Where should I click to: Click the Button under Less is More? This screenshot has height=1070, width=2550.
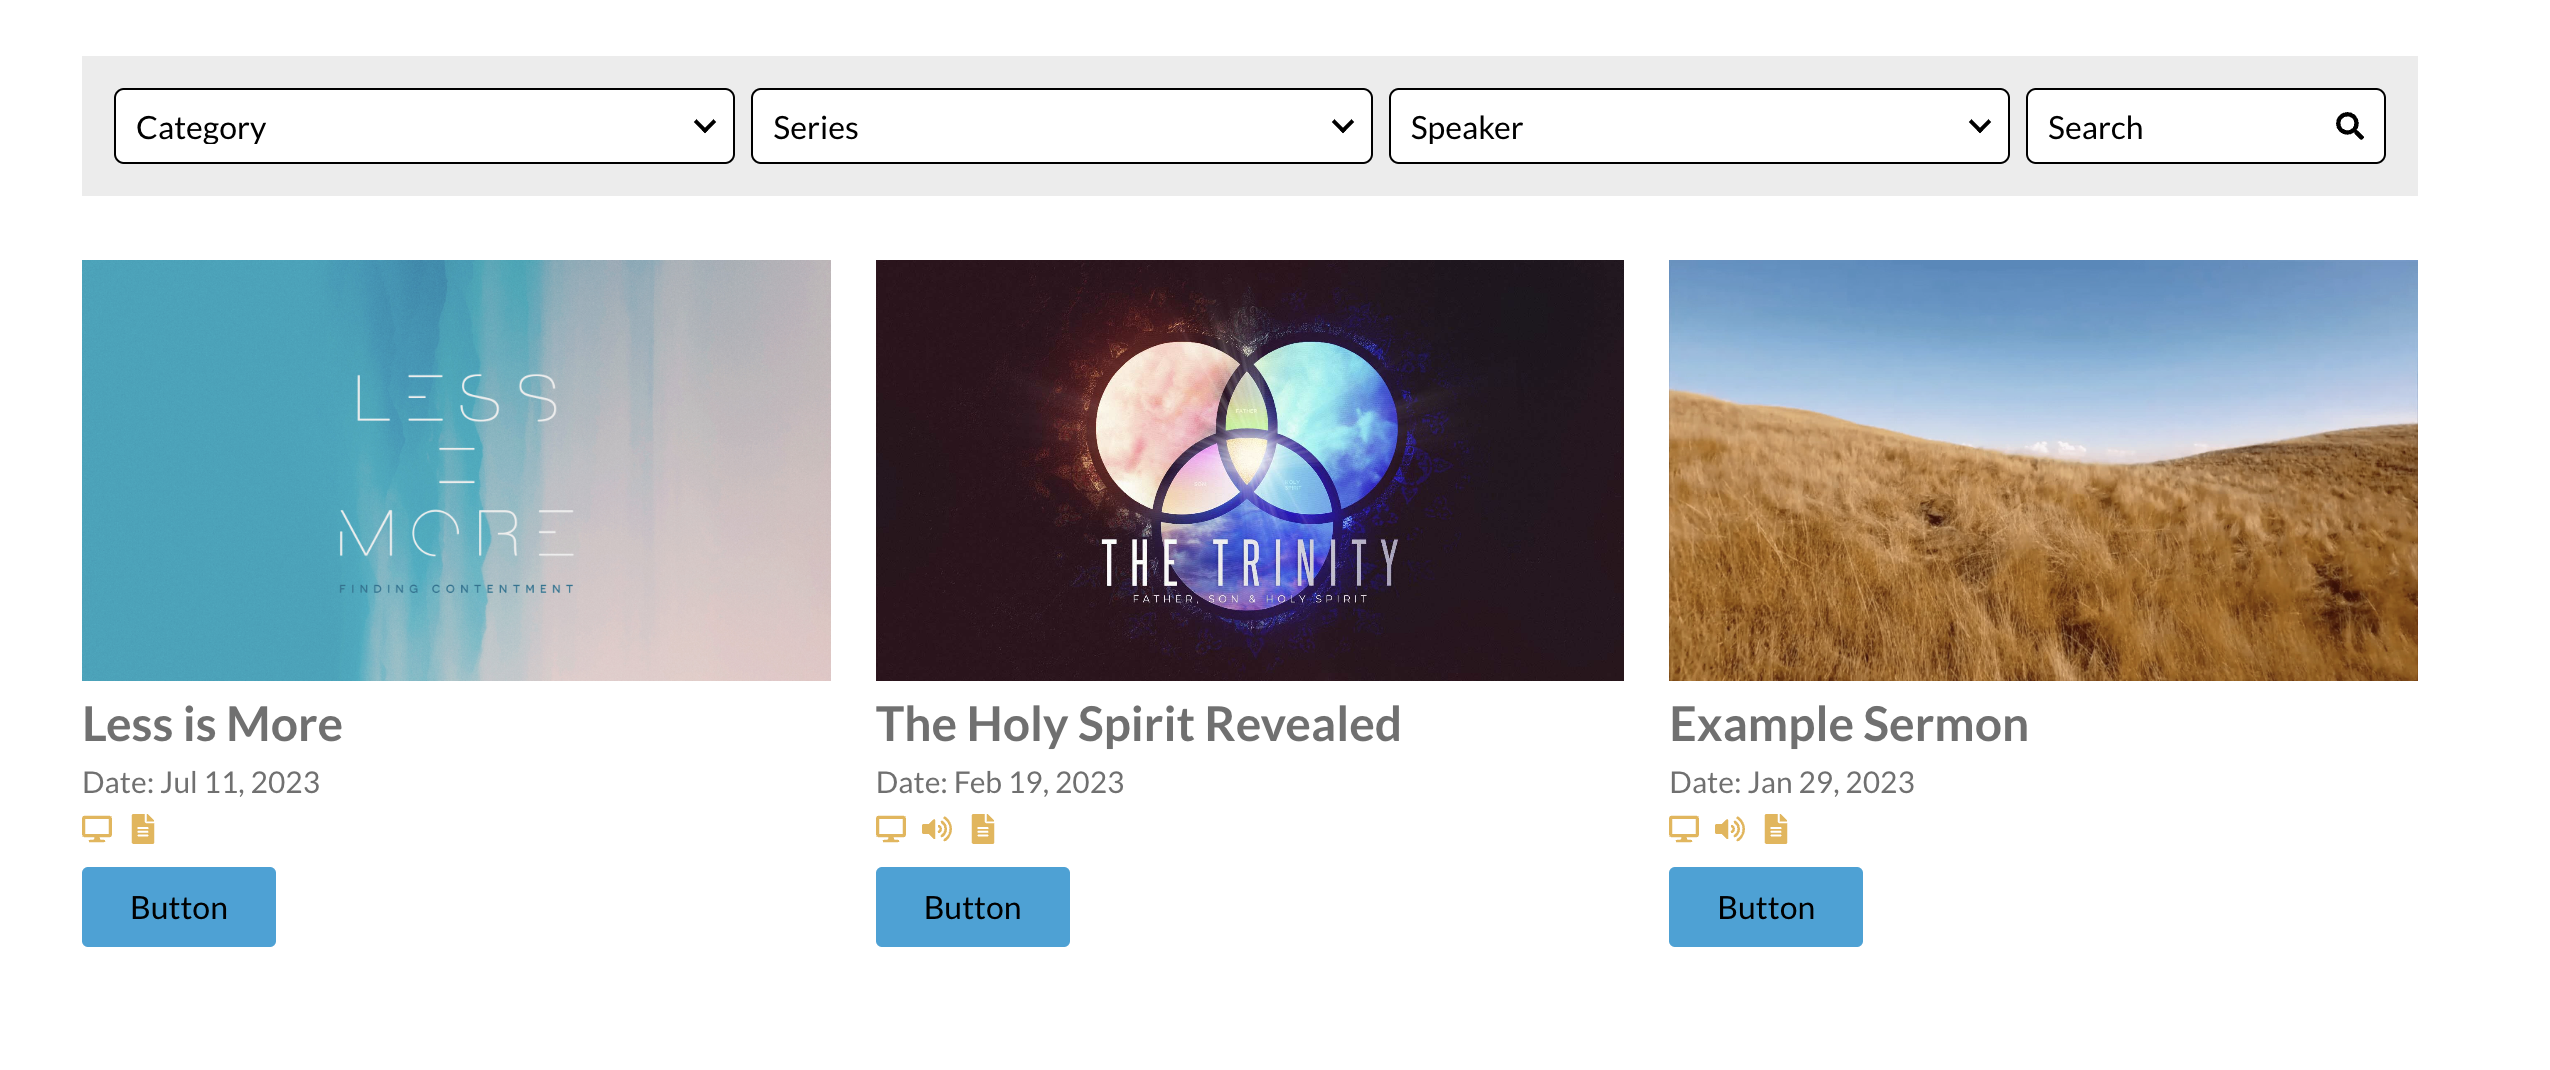[x=178, y=906]
